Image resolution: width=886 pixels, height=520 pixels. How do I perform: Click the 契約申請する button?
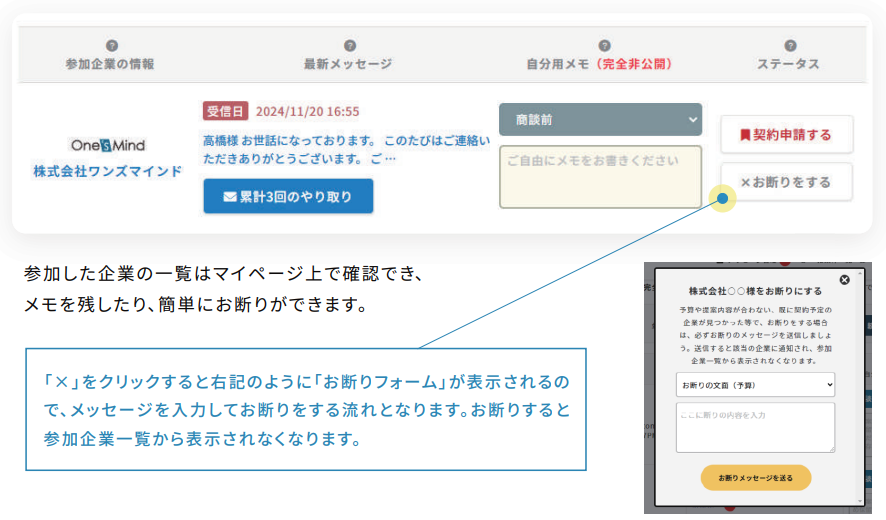coord(786,134)
